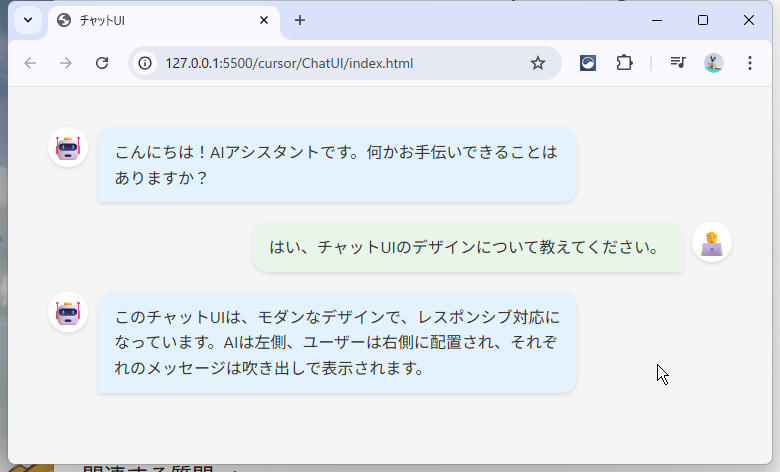This screenshot has height=472, width=780.
Task: Click the user avatar beside the green message
Action: coord(712,243)
